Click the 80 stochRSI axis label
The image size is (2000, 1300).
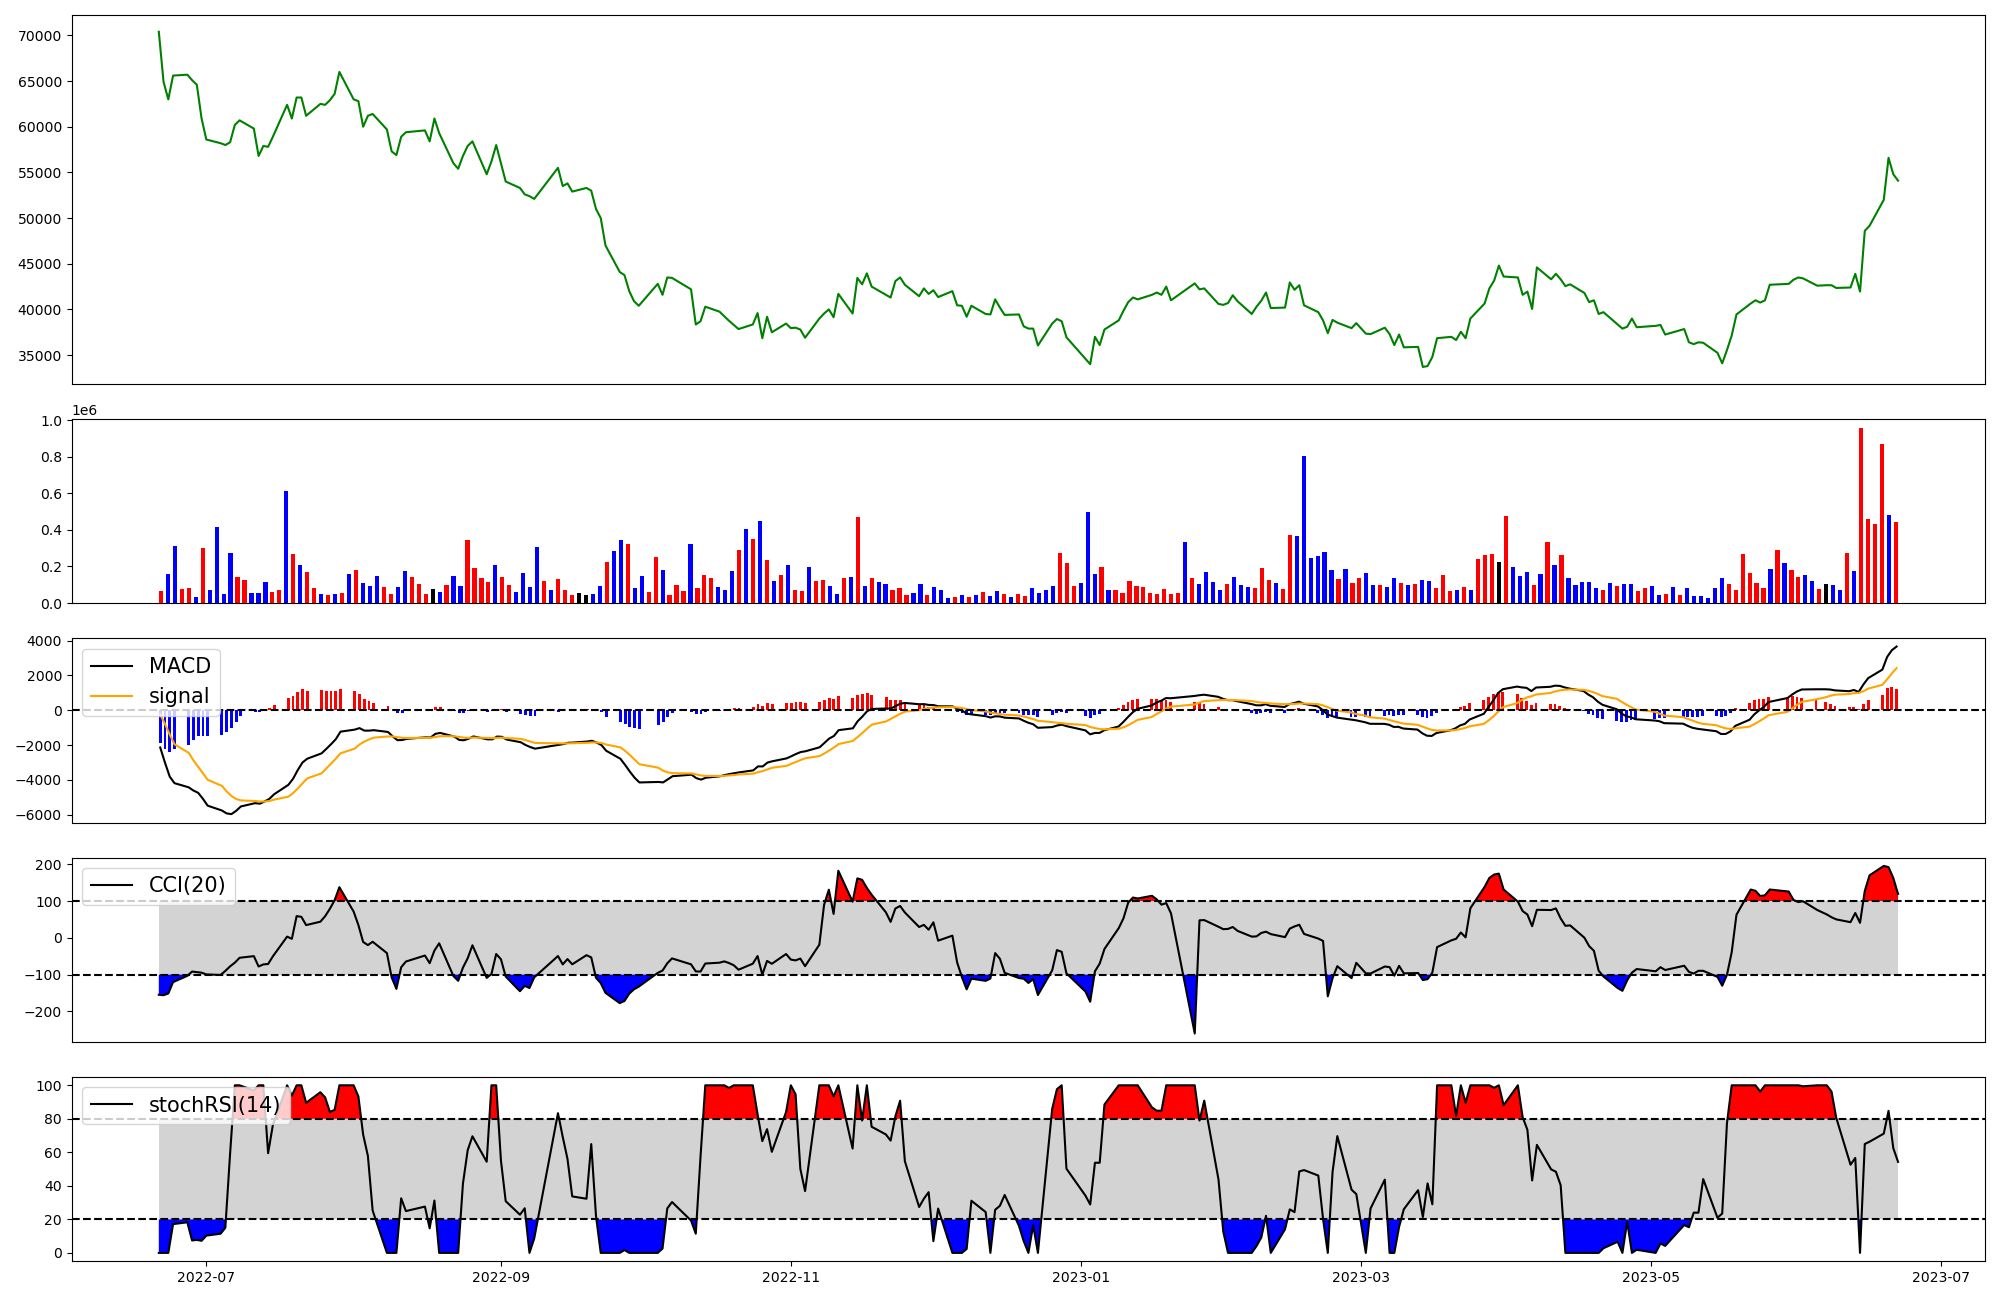53,1120
